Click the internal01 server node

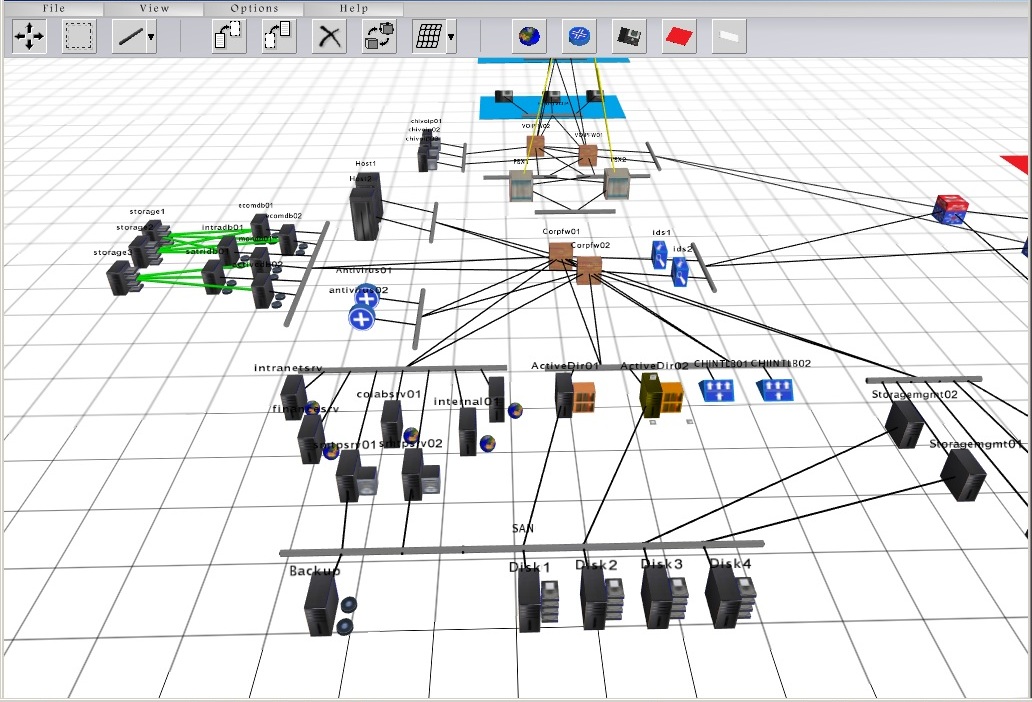(x=468, y=431)
